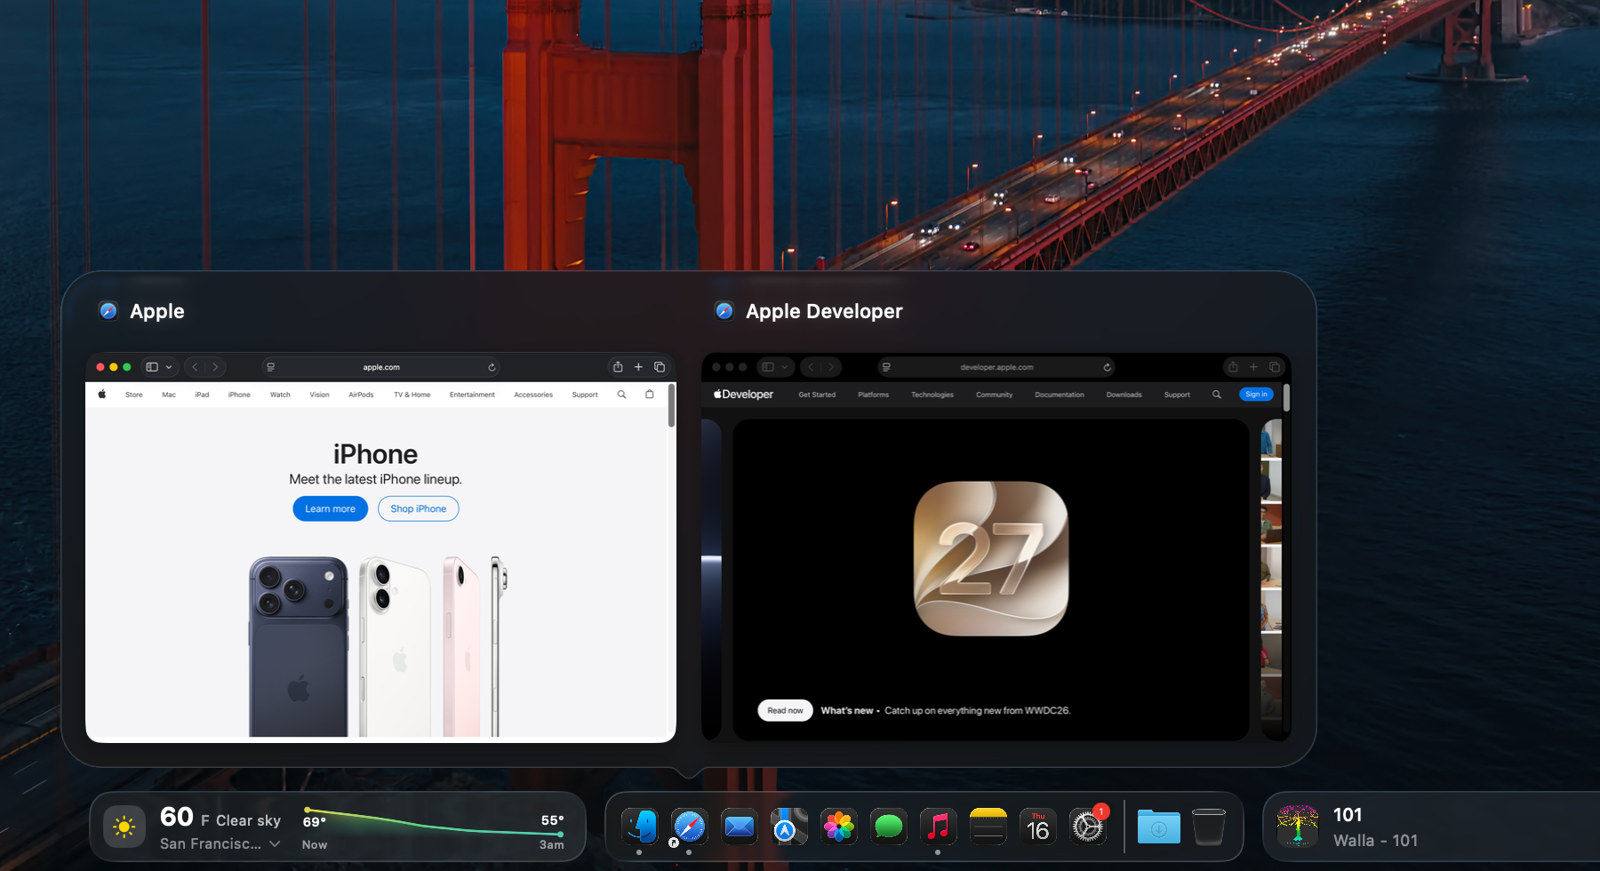Open the Calendar icon showing Thu 16
This screenshot has height=871, width=1600.
[1038, 827]
